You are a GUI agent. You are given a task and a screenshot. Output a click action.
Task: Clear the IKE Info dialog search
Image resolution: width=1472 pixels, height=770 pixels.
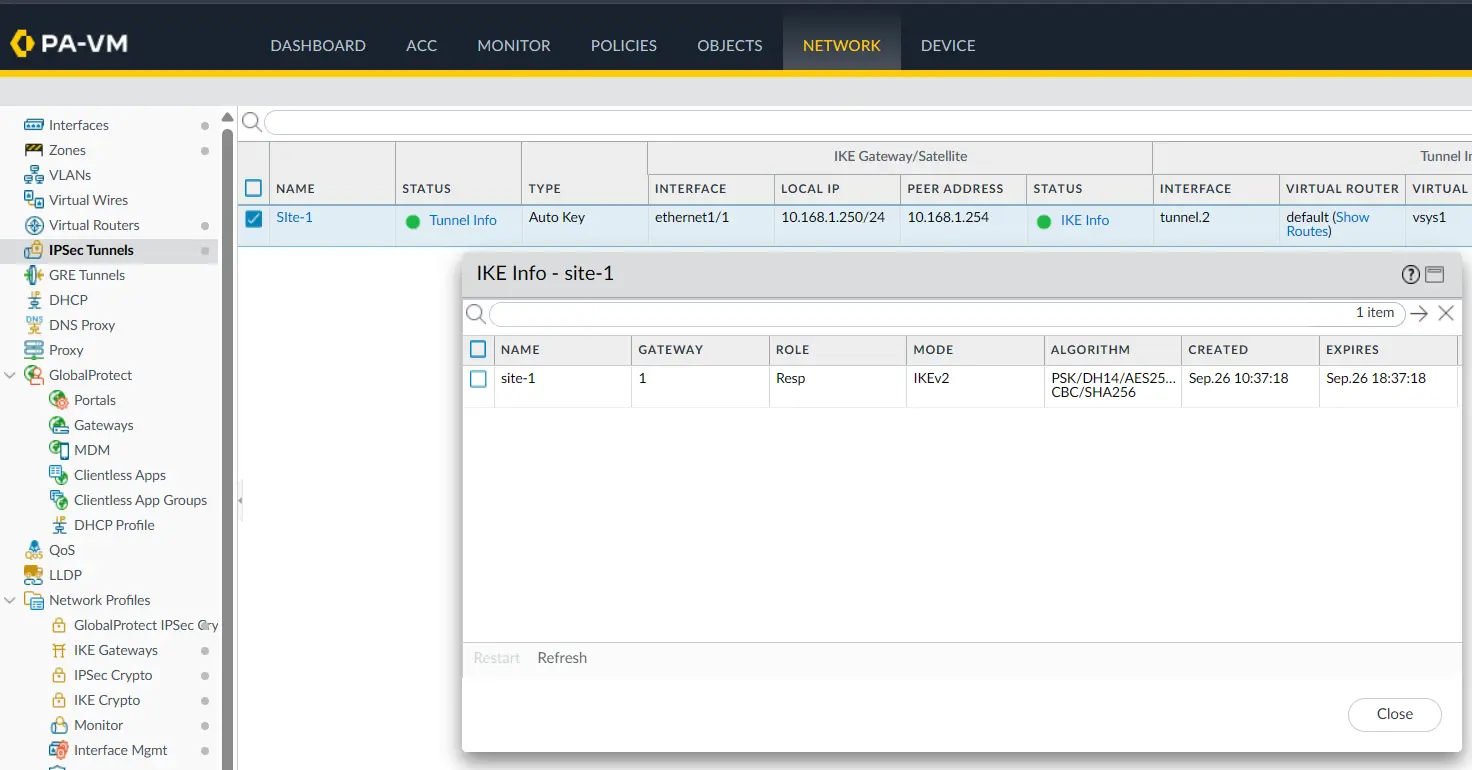coord(1446,313)
